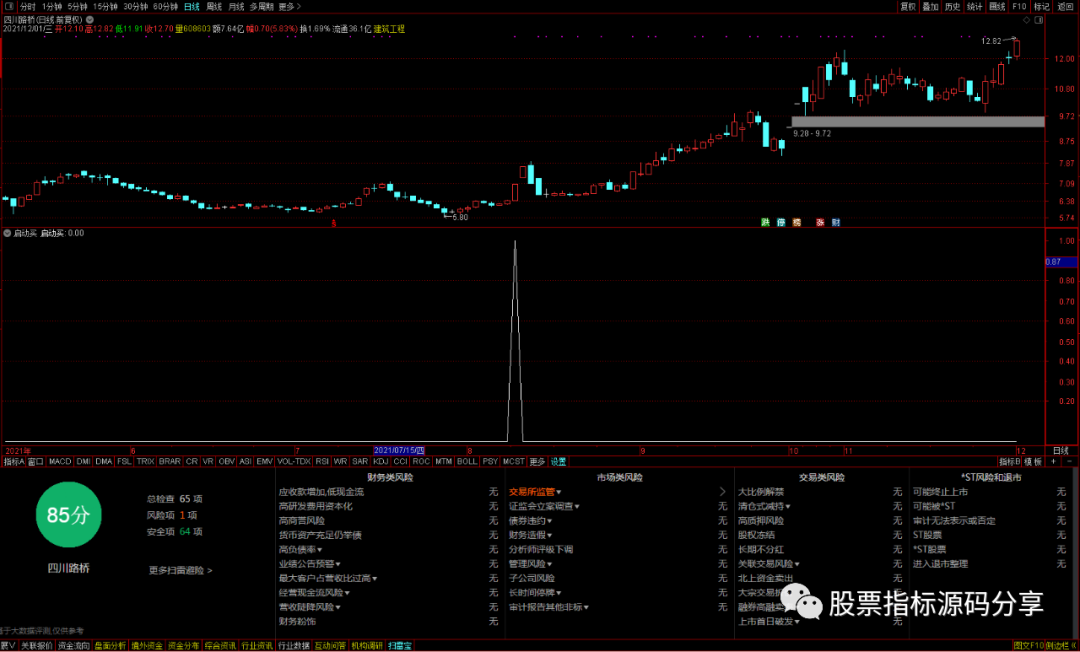
Task: Click the sidebar panel icon beside the diamond
Action: [x=1039, y=20]
